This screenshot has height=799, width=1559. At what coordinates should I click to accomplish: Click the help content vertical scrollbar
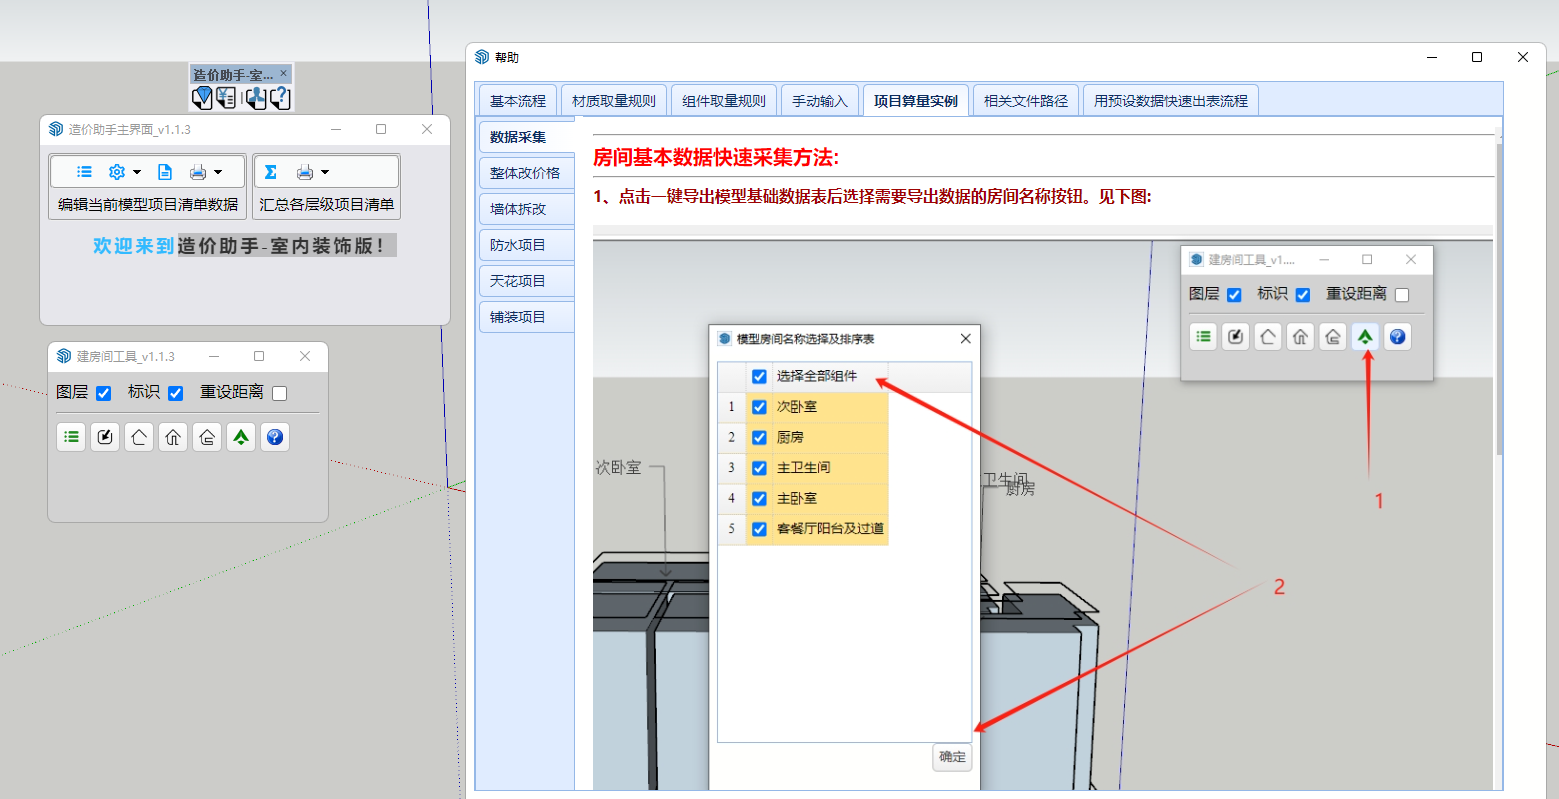click(x=1498, y=300)
